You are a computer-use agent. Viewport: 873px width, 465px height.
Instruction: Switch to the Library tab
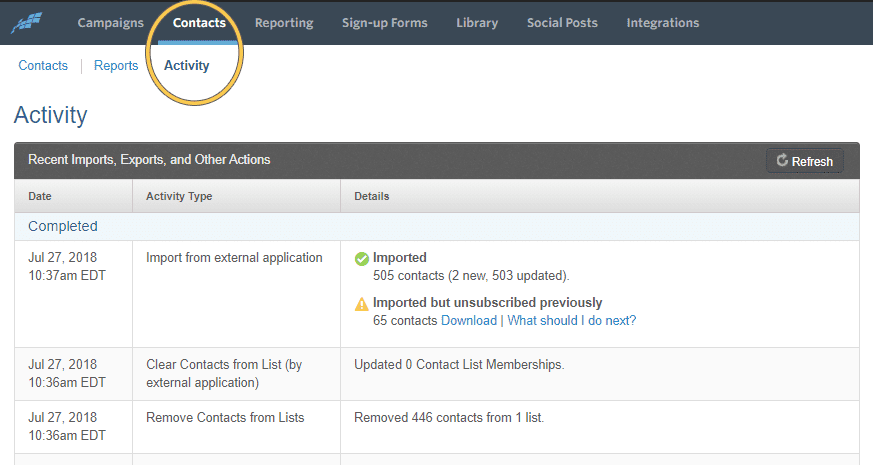(x=477, y=23)
